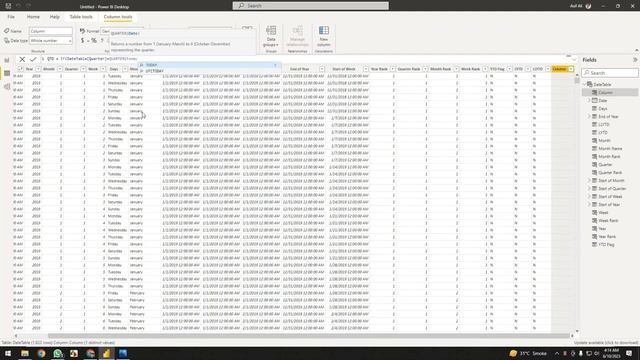Open the Year Rank column filter dropdown
Viewport: 640px width, 360px height.
tap(393, 69)
